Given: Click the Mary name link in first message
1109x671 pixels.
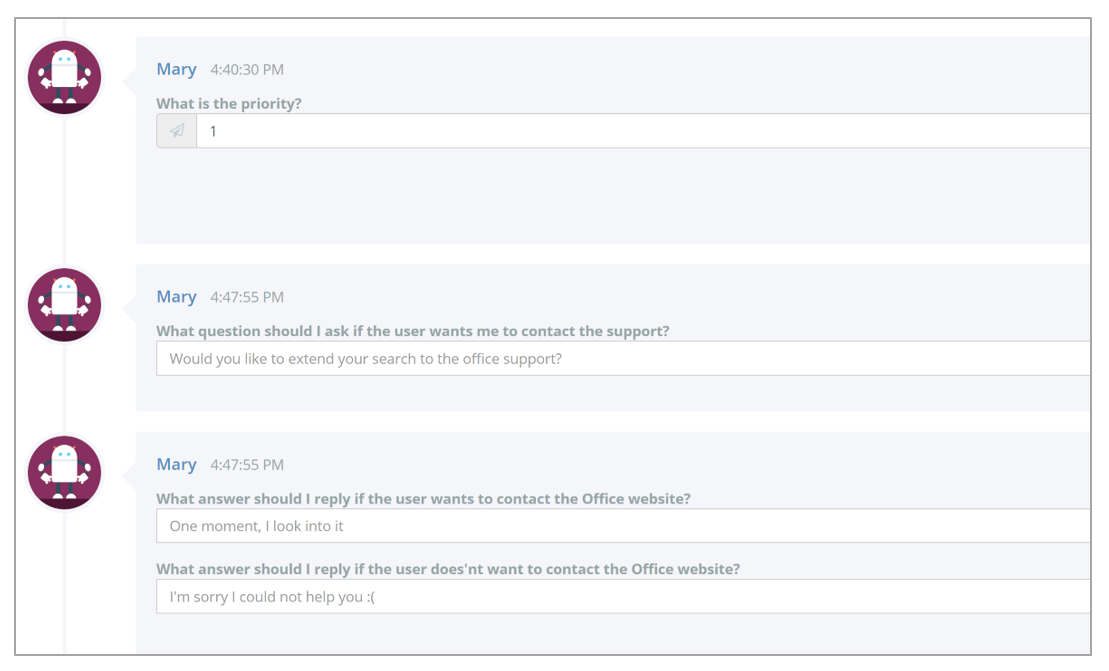Looking at the screenshot, I should click(176, 69).
